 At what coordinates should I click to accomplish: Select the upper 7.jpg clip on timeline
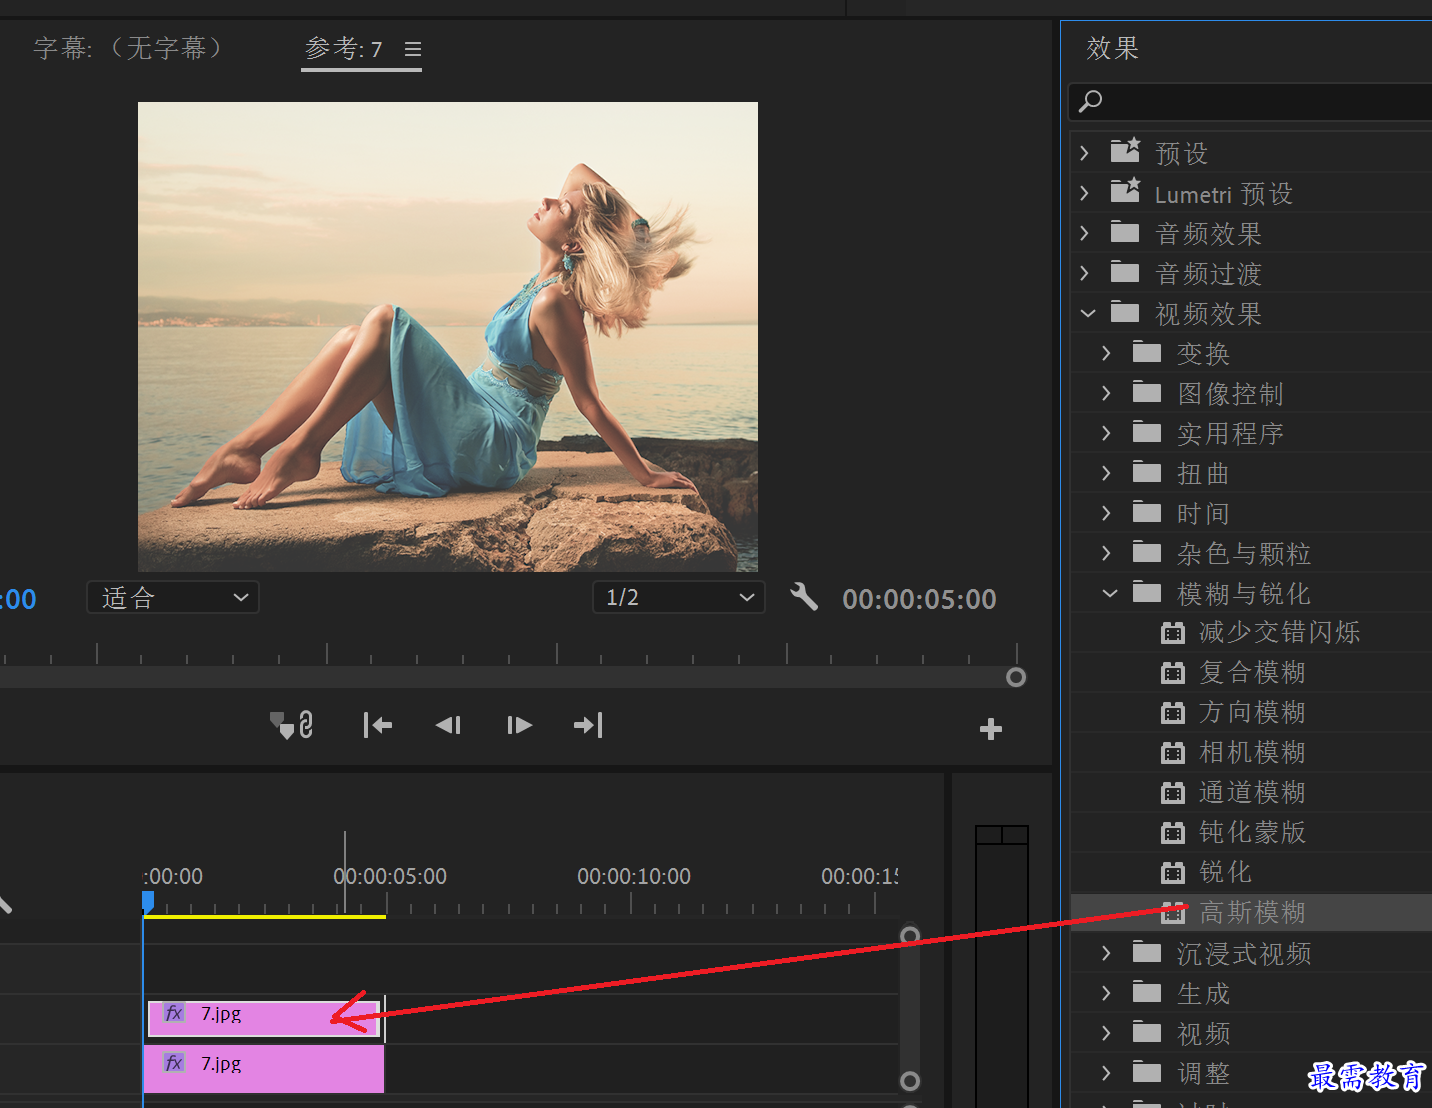click(x=264, y=1019)
